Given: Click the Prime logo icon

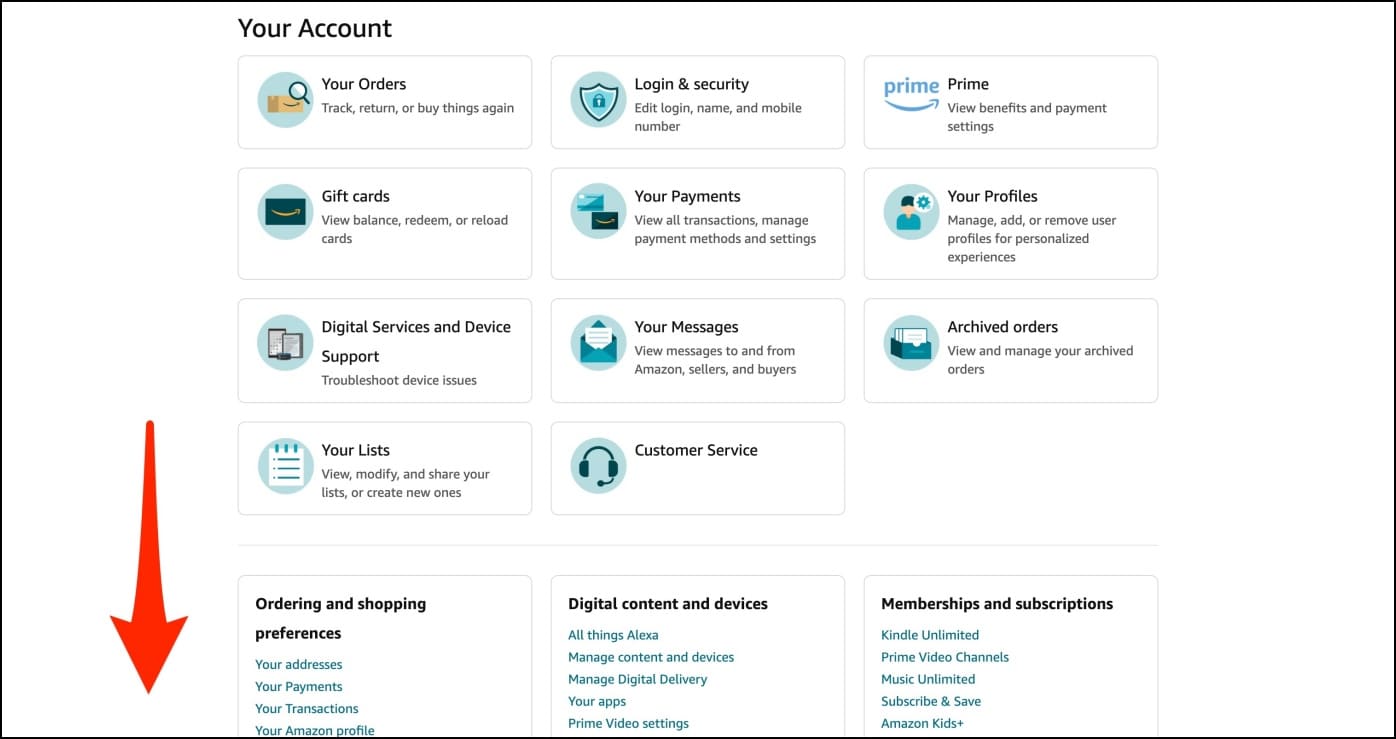Looking at the screenshot, I should tap(911, 94).
